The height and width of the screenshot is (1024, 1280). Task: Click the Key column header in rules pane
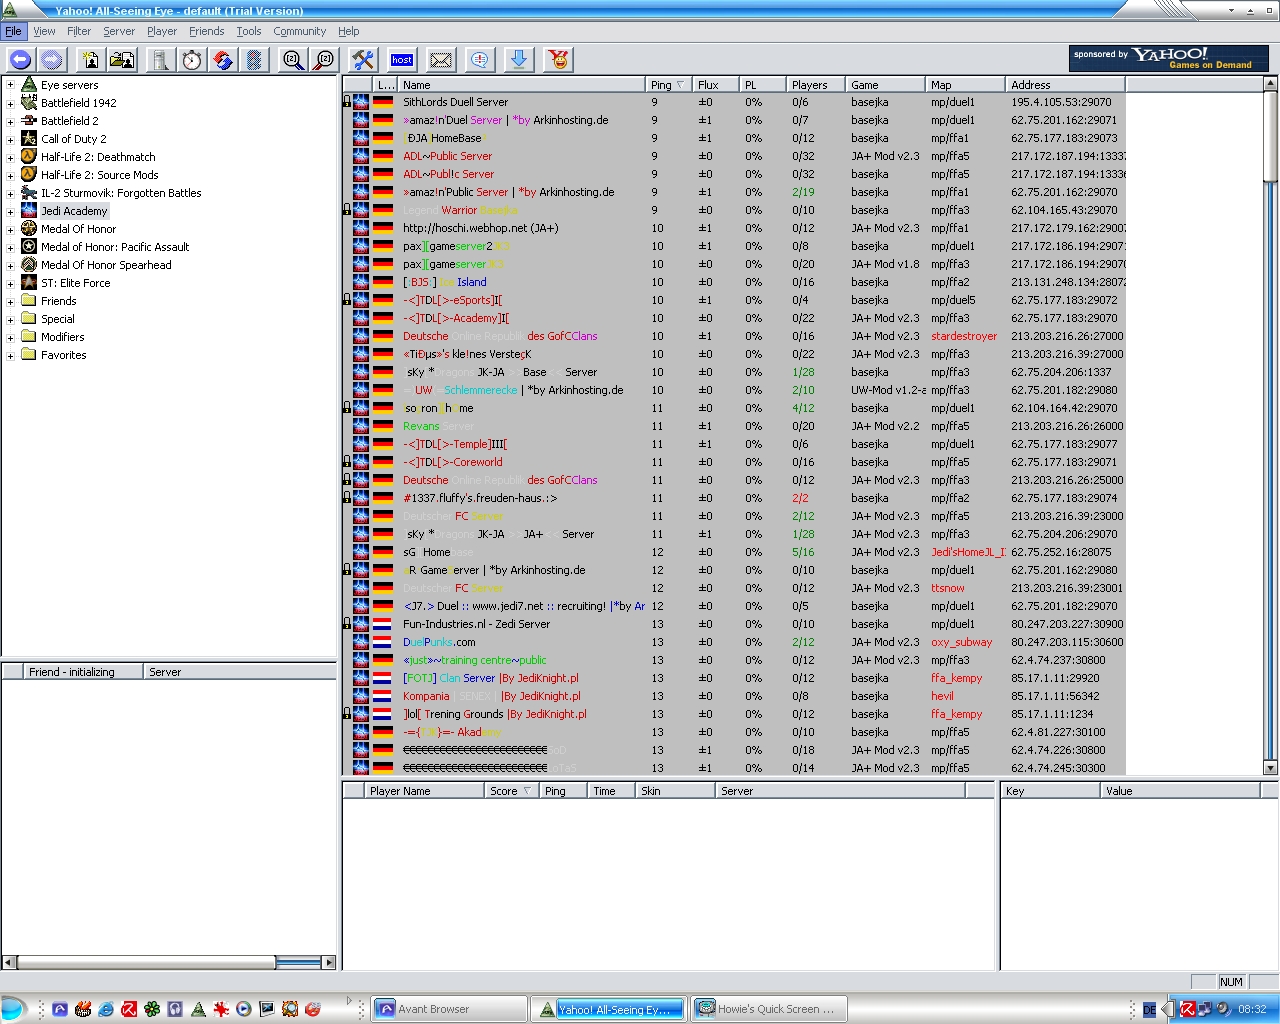[x=1050, y=791]
